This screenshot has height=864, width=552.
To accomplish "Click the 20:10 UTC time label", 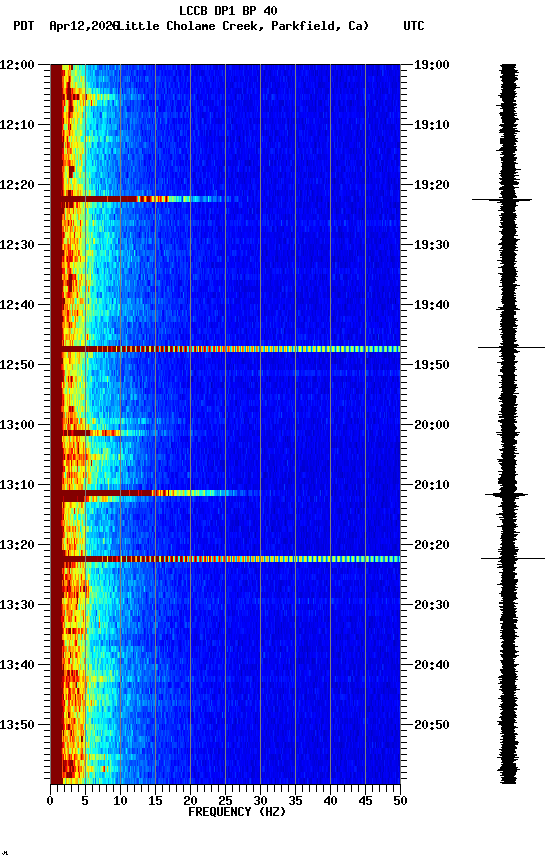I will (x=432, y=485).
